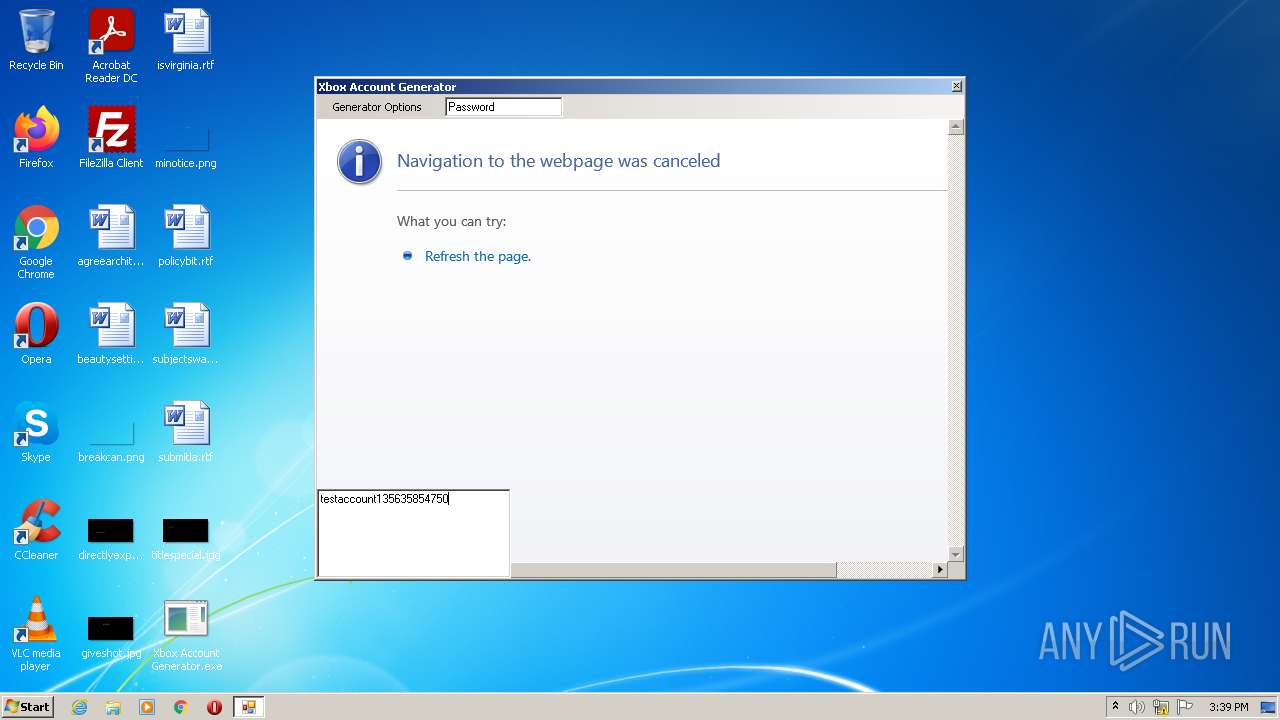This screenshot has height=720, width=1280.
Task: Open VLC media player shortcut
Action: click(36, 634)
